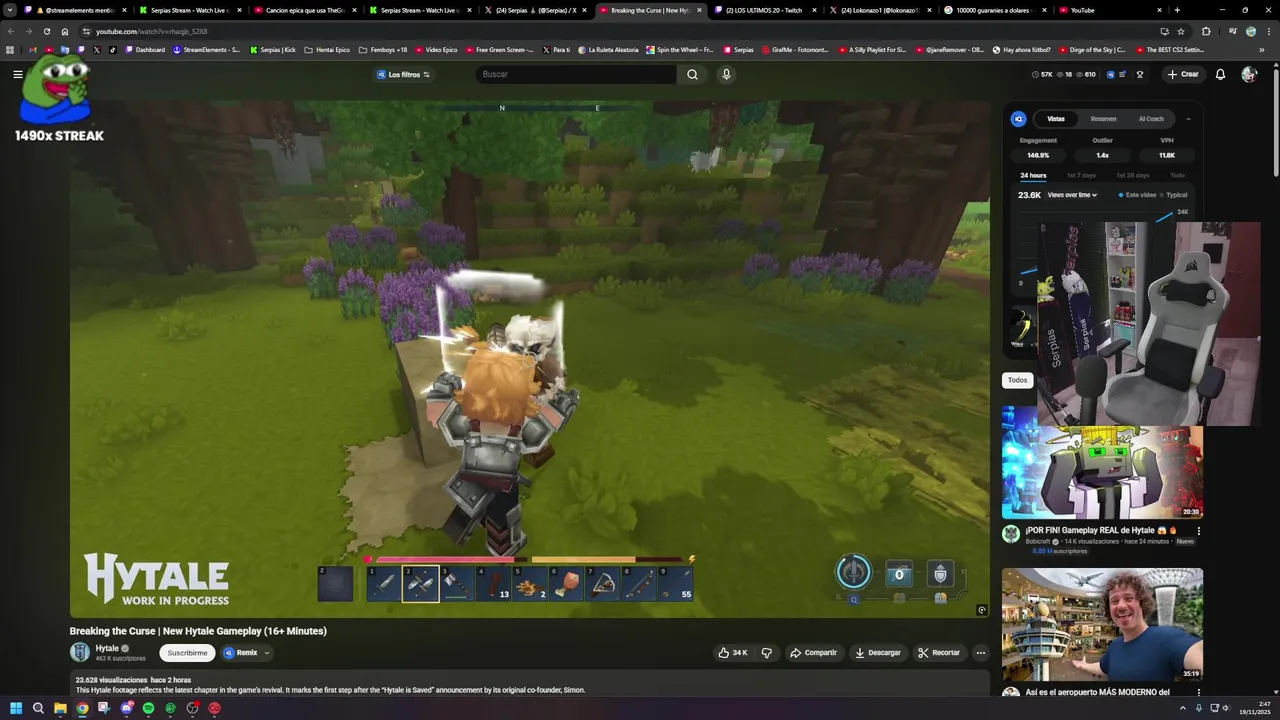Toggle the "Este video" chart legend
Viewport: 1280px width, 720px height.
coord(1138,195)
